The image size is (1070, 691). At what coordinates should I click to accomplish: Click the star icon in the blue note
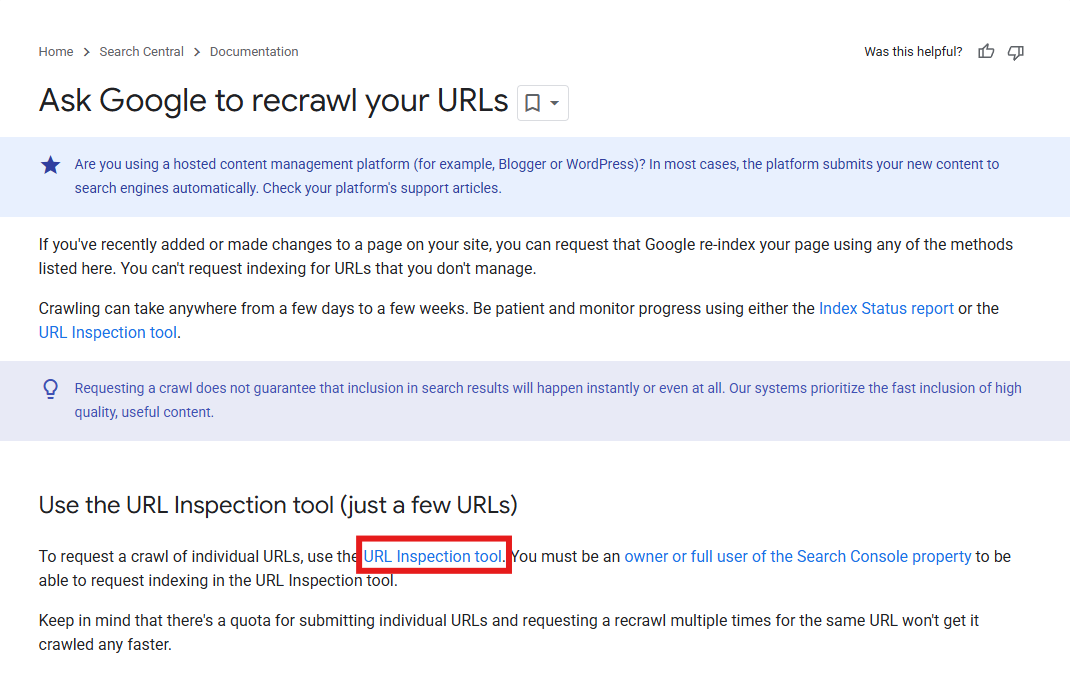[x=50, y=165]
